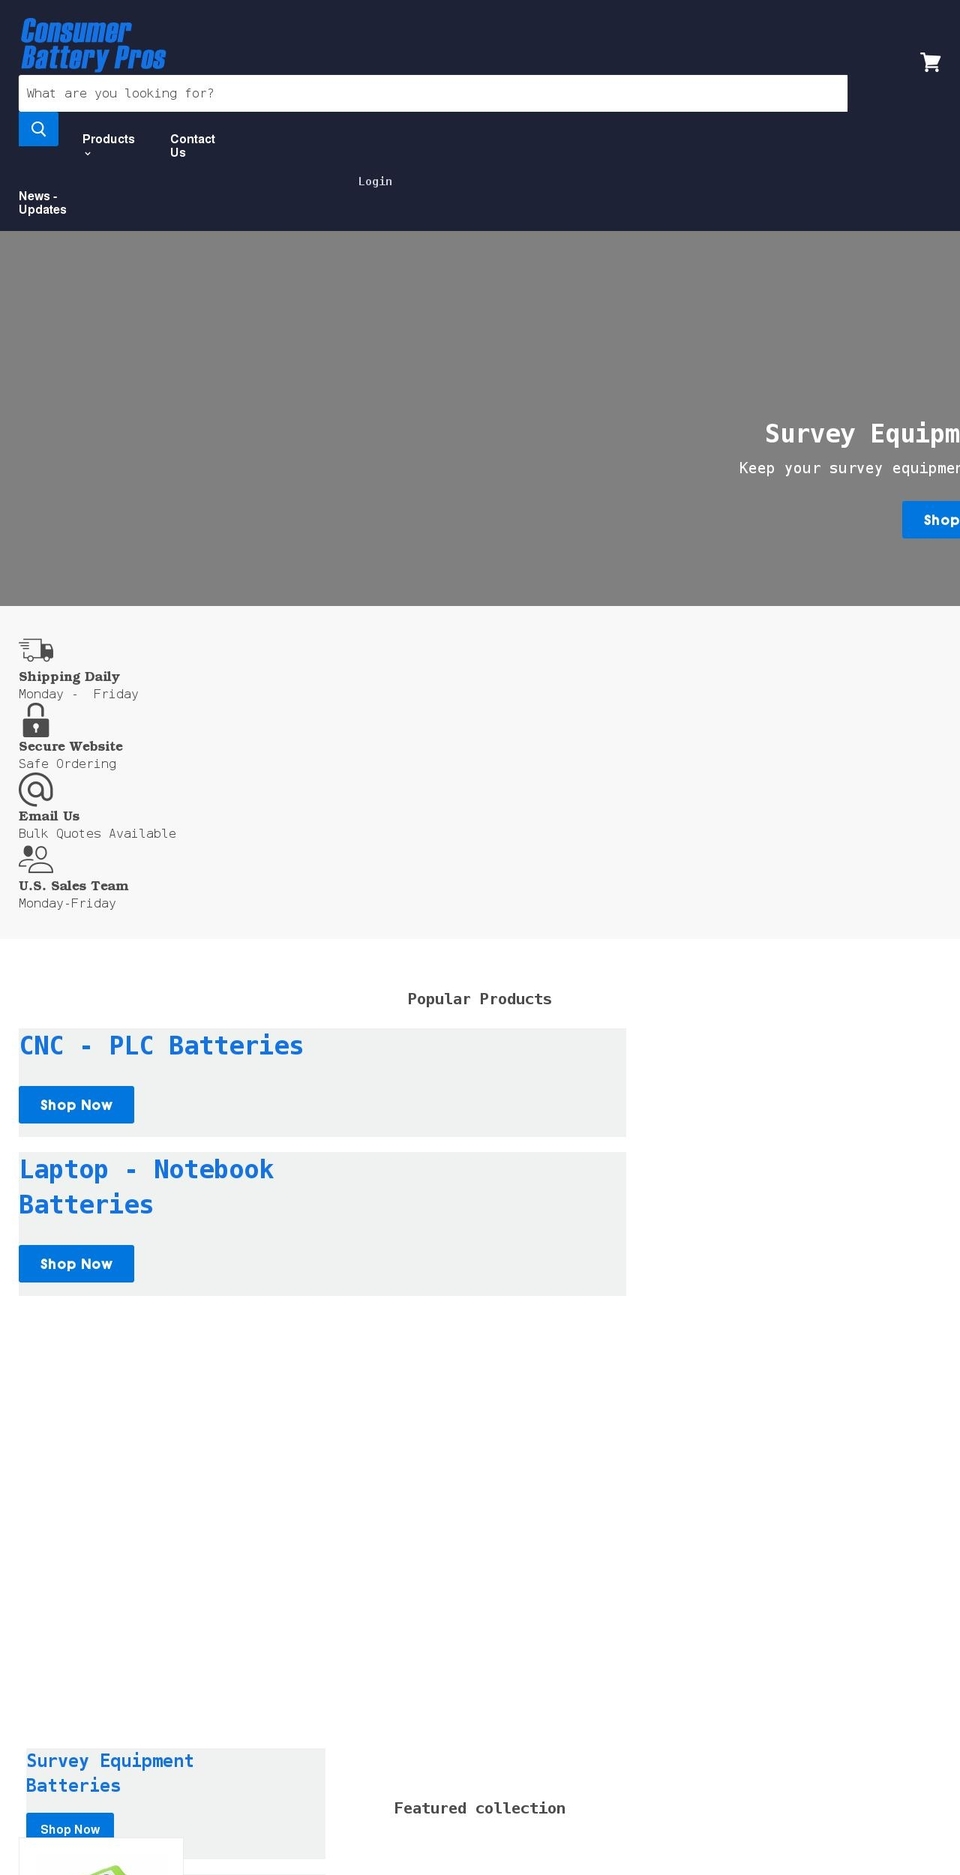Viewport: 960px width, 1875px height.
Task: Click the Survey Equipment banner title
Action: (862, 434)
